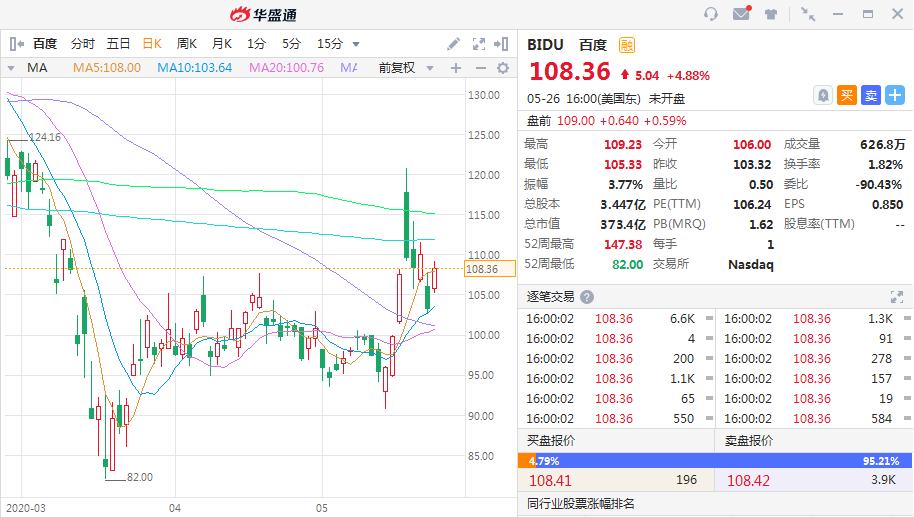Open the minute interval dropdown after 15分
The height and width of the screenshot is (517, 914).
click(356, 44)
